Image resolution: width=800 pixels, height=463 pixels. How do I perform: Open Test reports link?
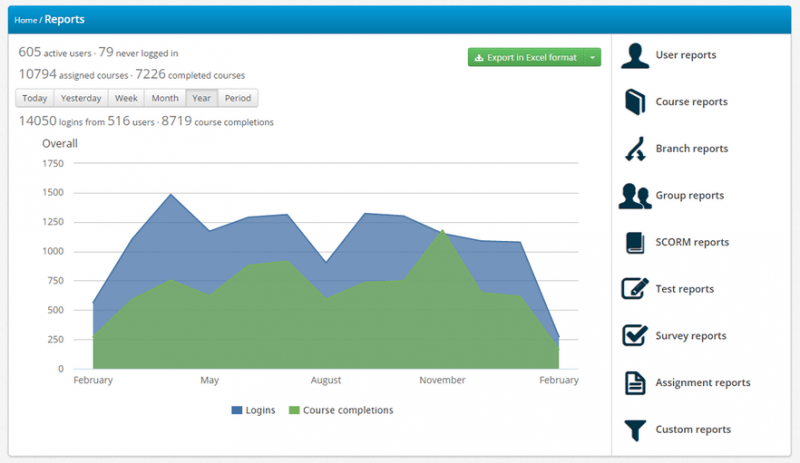(x=684, y=289)
